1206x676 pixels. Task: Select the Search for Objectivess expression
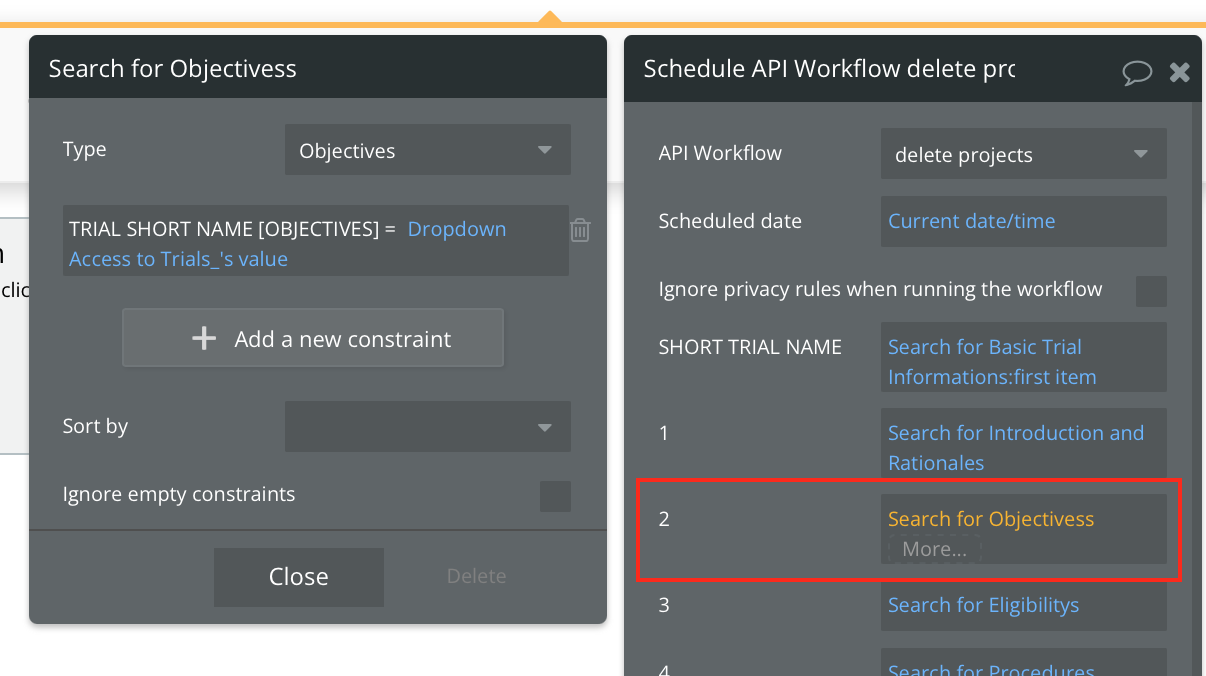click(x=990, y=519)
